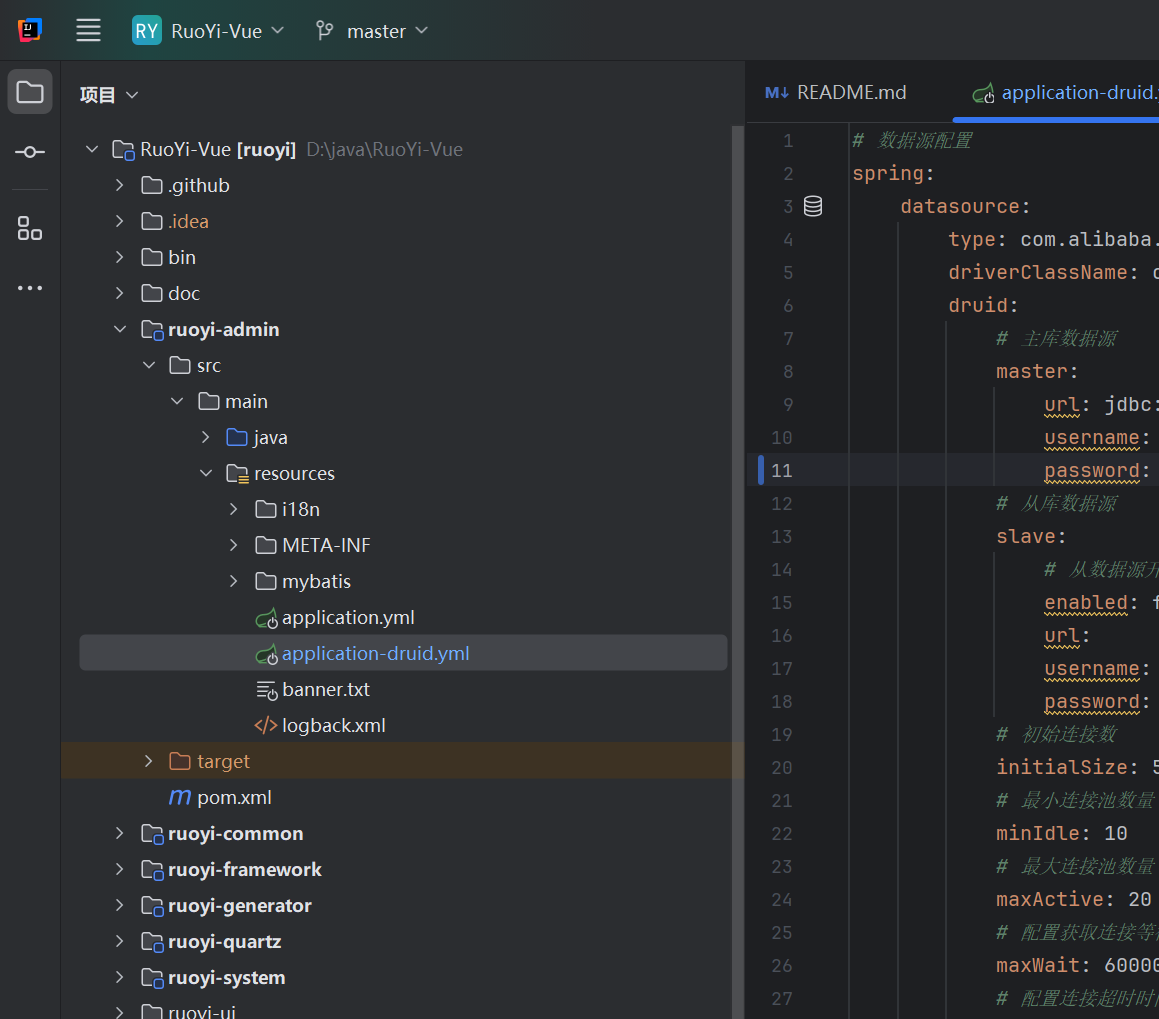1159x1019 pixels.
Task: Select the orange target folder icon
Action: click(x=180, y=761)
